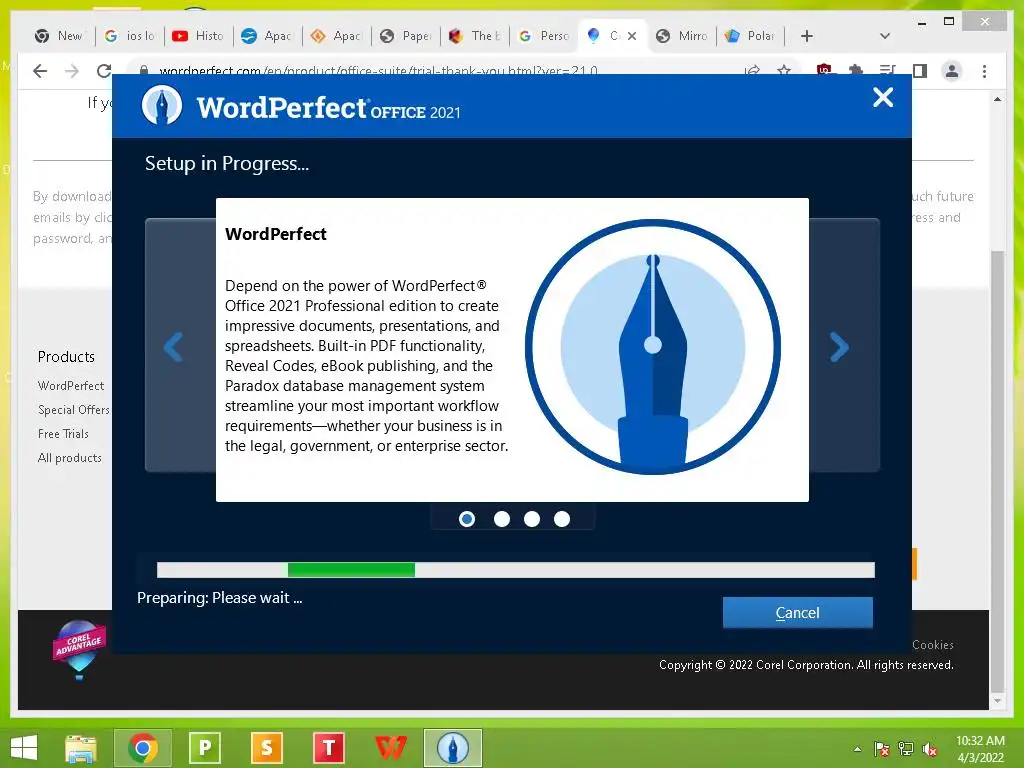Viewport: 1024px width, 768px height.
Task: Open the Cookies link in page footer
Action: coord(933,645)
